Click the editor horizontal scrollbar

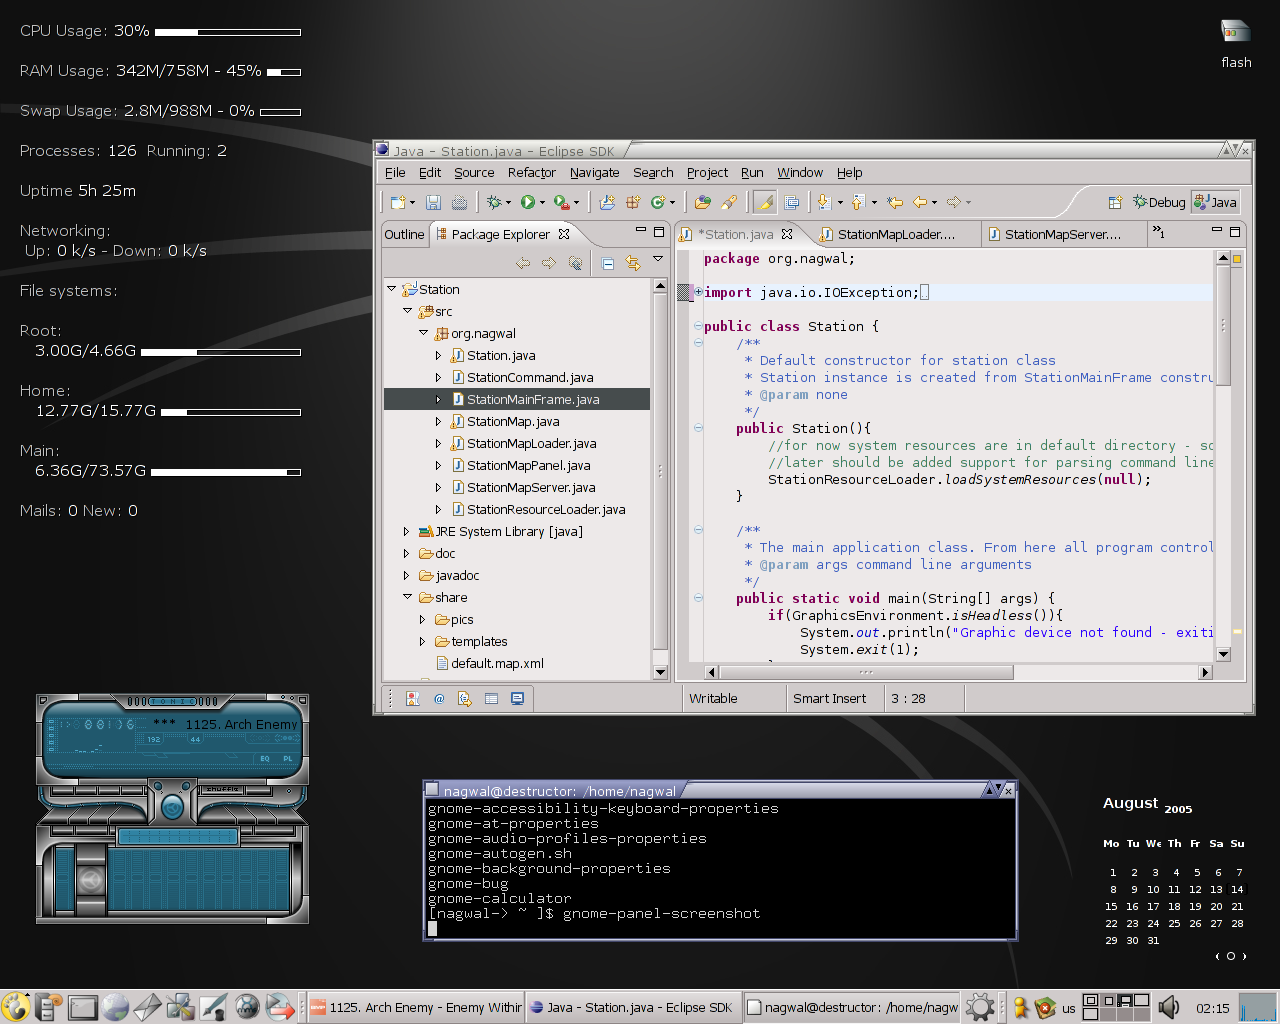(866, 672)
